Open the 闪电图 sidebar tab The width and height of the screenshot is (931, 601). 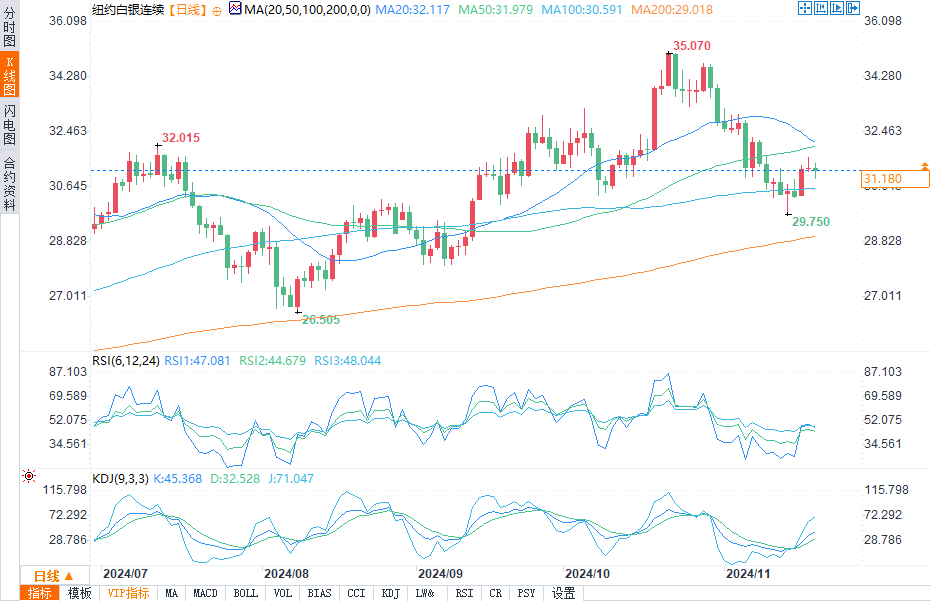pyautogui.click(x=10, y=124)
